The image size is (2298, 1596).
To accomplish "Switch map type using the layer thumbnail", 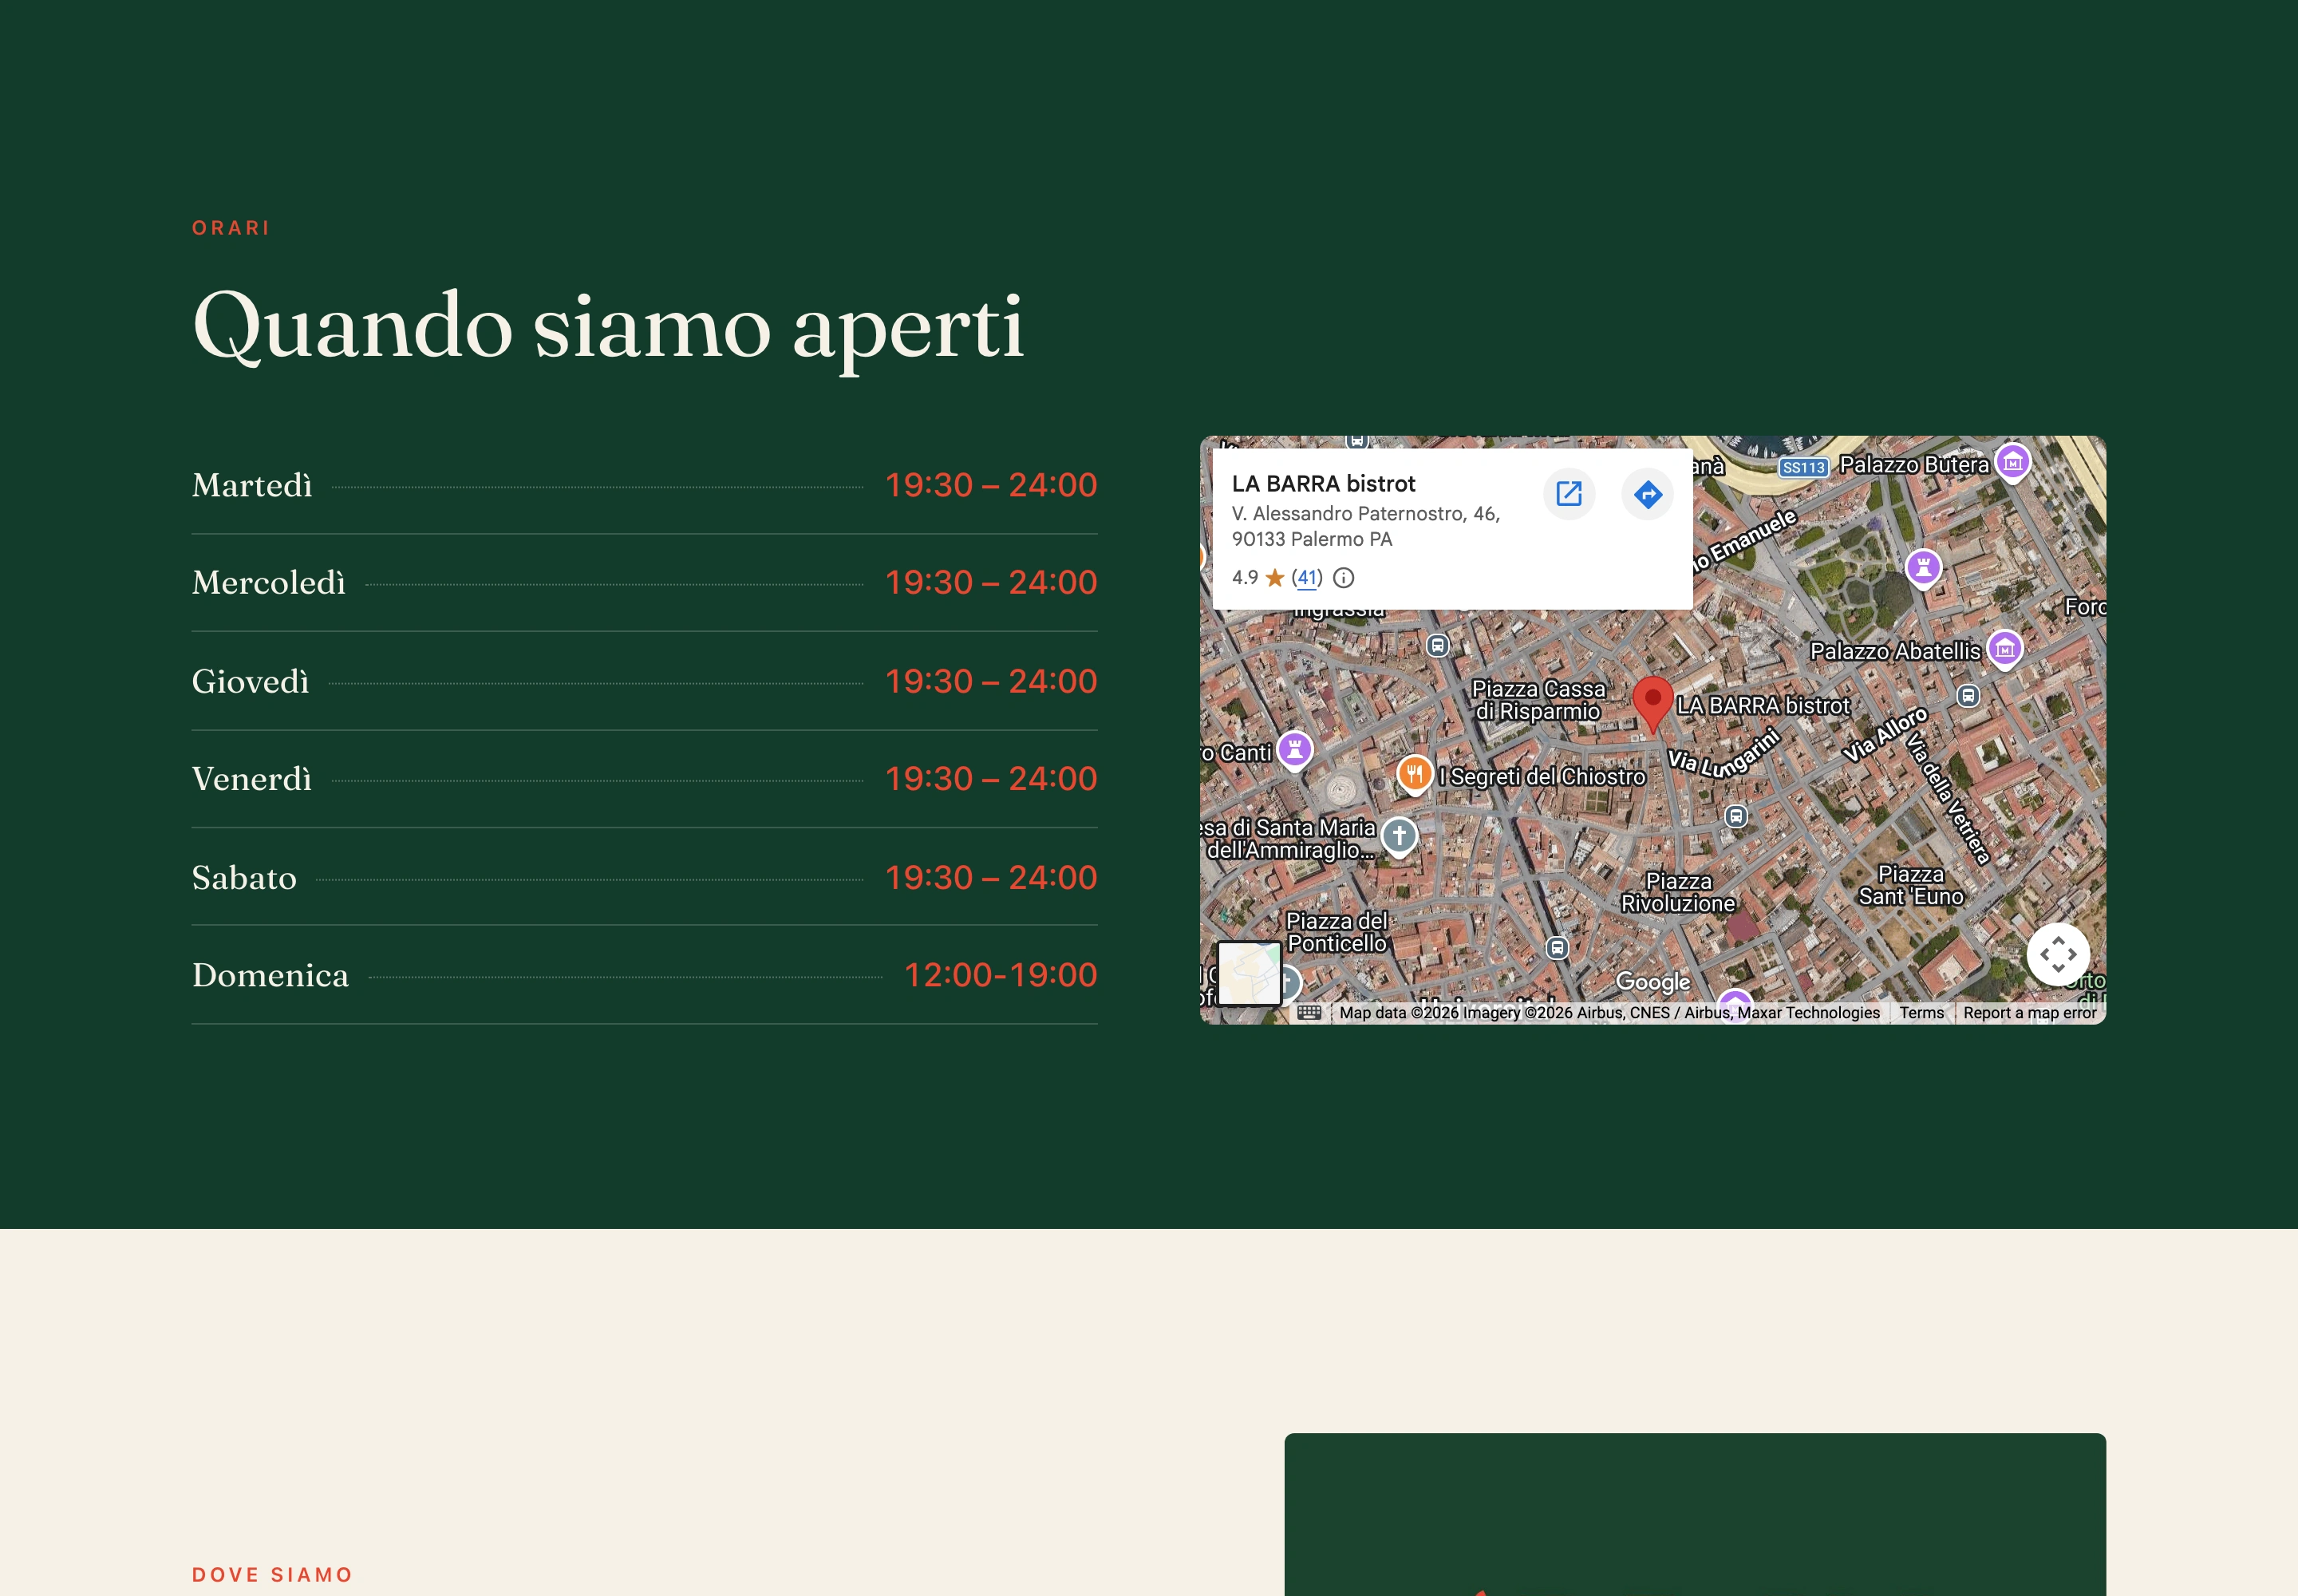I will tap(1249, 973).
